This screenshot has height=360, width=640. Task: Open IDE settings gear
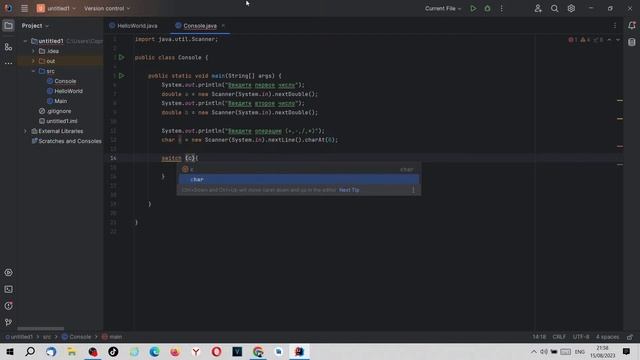[571, 8]
